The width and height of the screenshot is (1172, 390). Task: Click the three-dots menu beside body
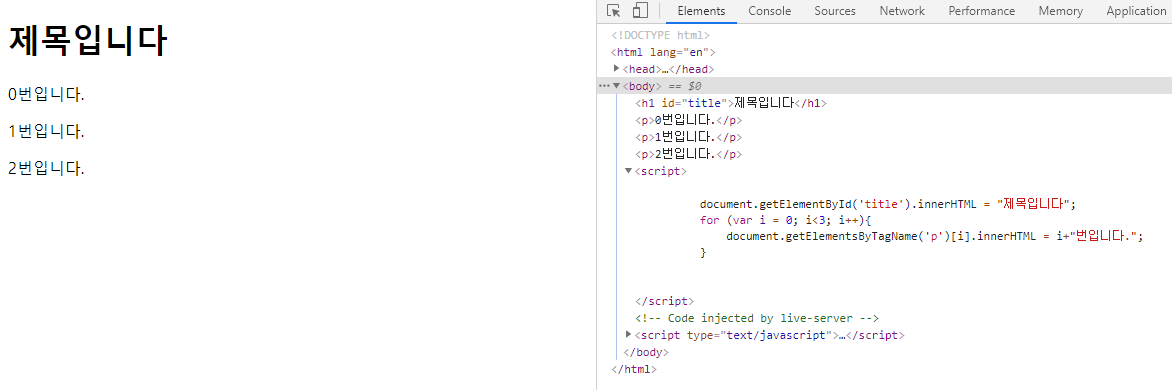click(604, 86)
